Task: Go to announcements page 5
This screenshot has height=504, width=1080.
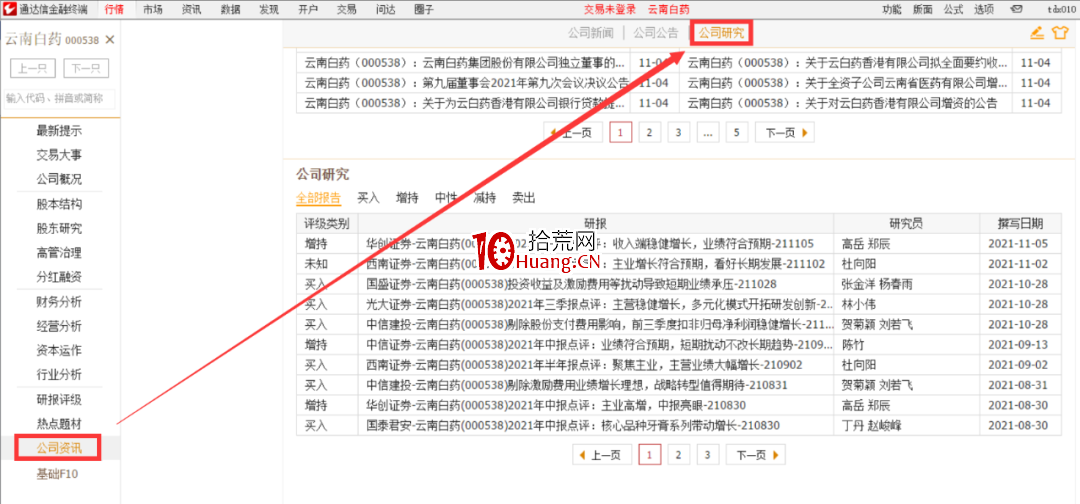Action: (x=737, y=133)
